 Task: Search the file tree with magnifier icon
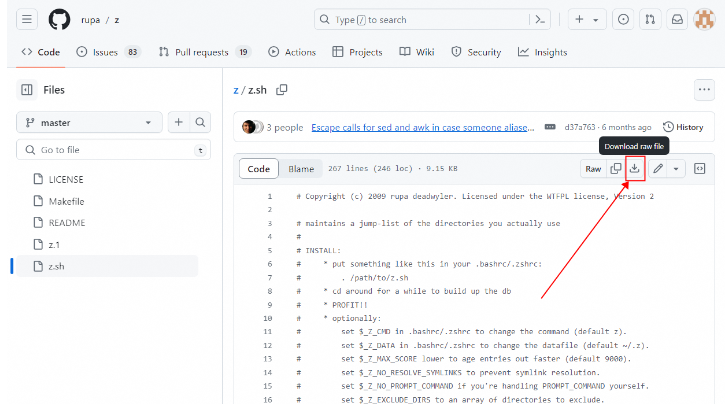tap(200, 122)
